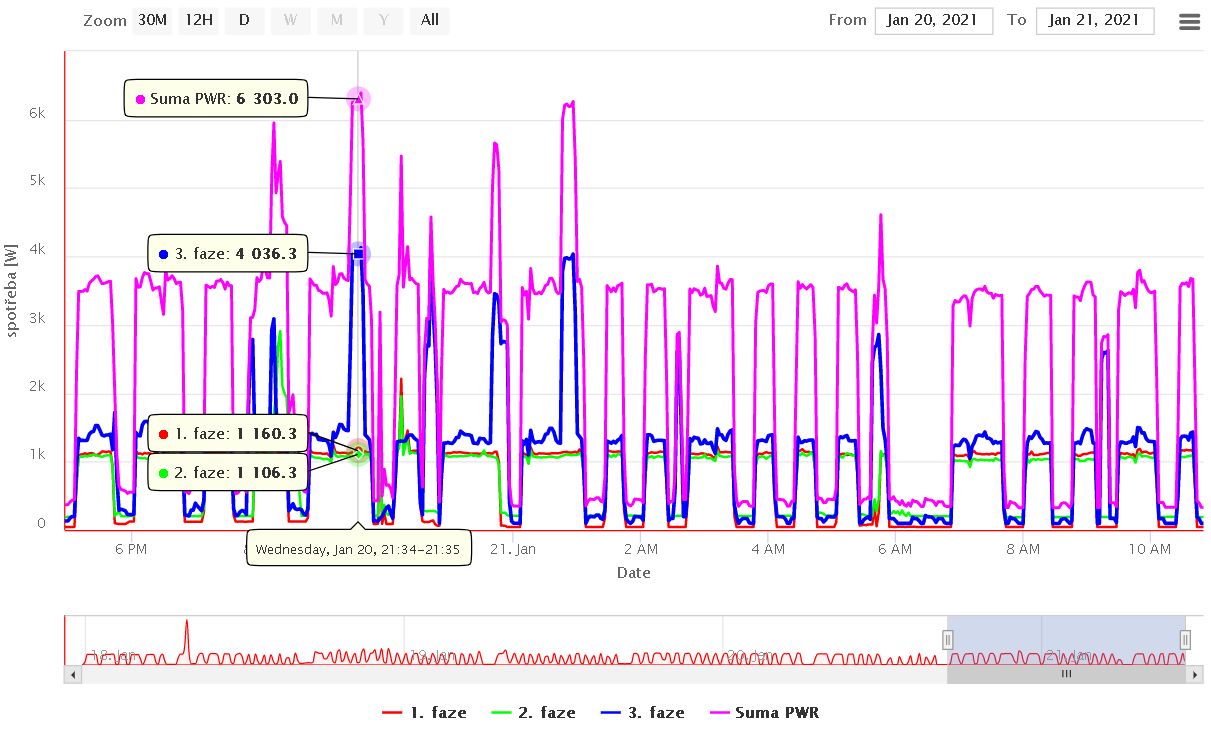Screen dimensions: 1211x729
Task: Click the Suma PWR triangle data marker
Action: click(x=359, y=97)
